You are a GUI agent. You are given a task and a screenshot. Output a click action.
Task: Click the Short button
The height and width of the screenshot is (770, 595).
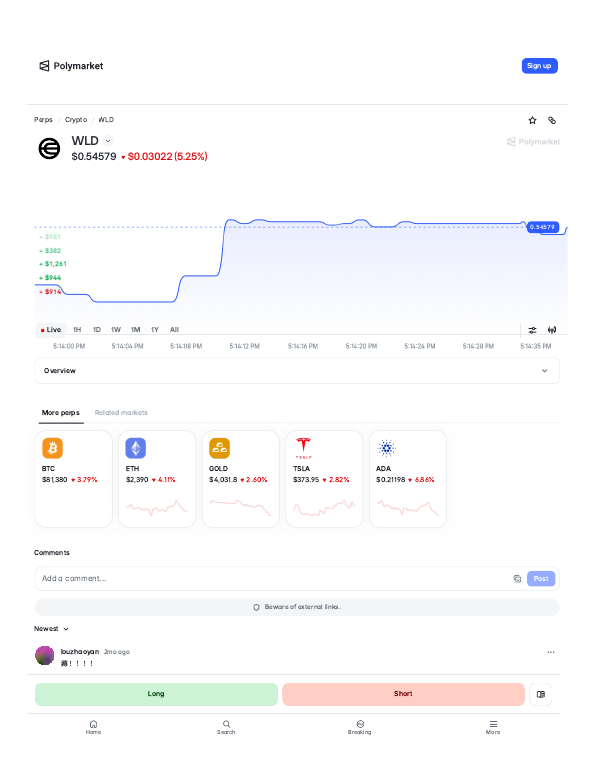(x=403, y=694)
